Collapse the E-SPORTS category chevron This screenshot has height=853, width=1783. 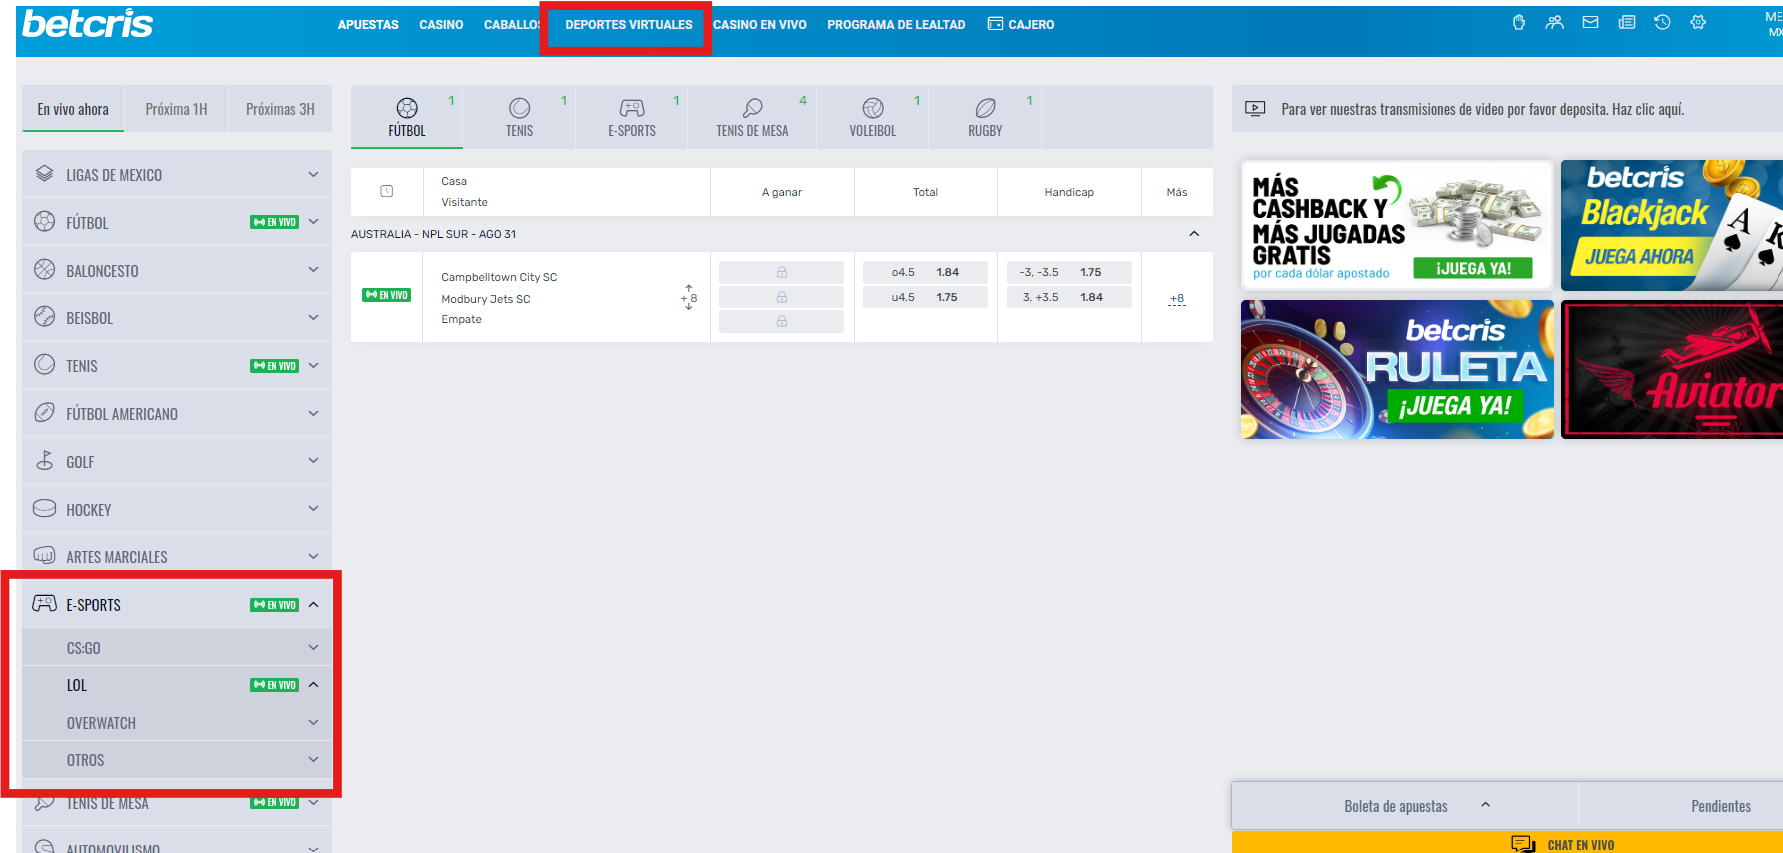tap(313, 604)
